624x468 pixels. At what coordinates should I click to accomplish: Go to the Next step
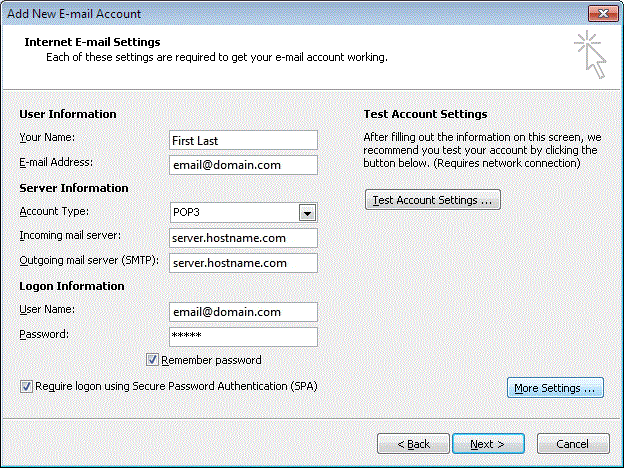pyautogui.click(x=489, y=443)
